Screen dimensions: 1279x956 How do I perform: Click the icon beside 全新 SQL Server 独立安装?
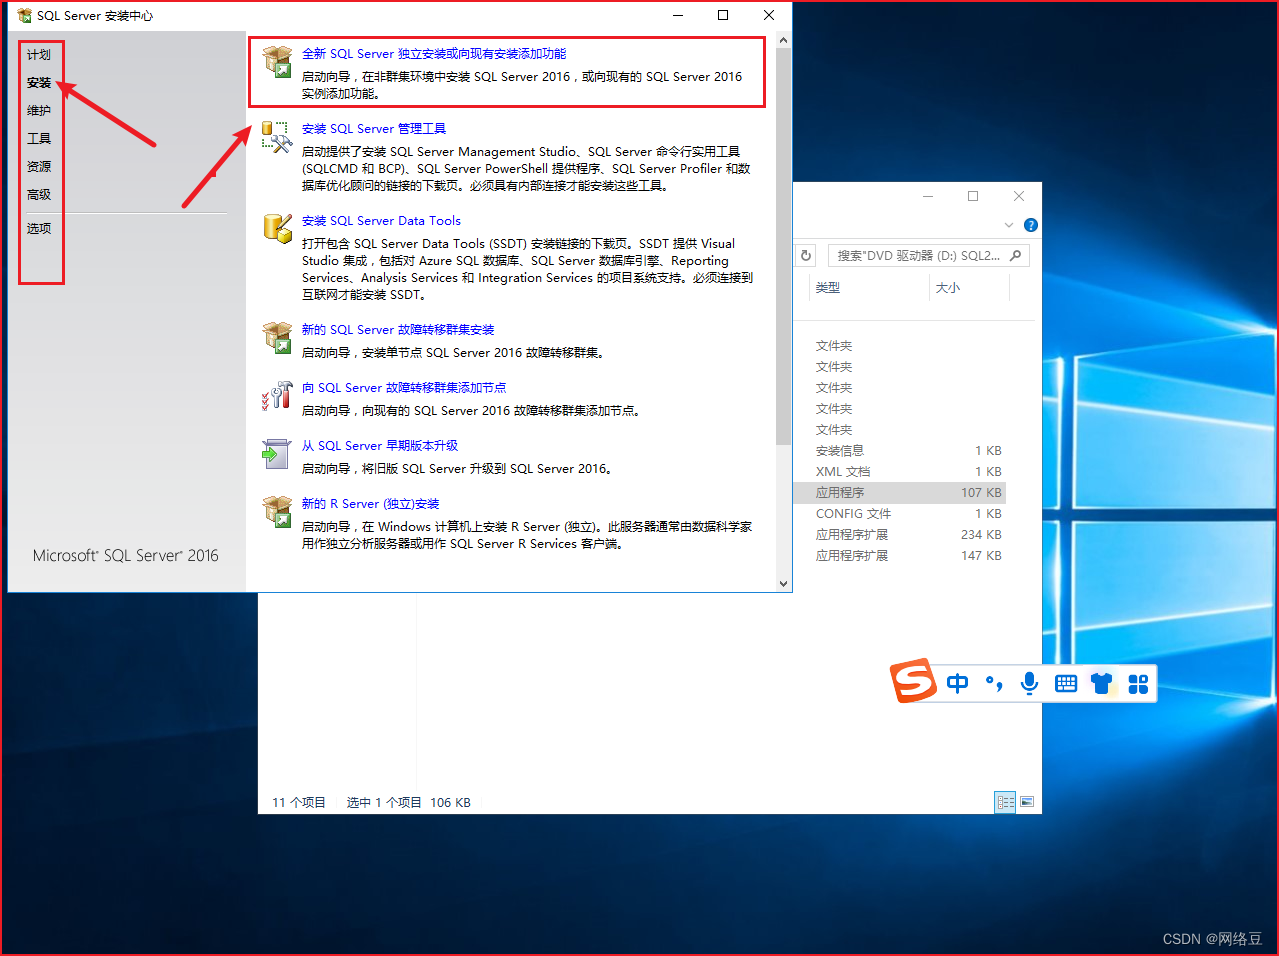[x=277, y=62]
